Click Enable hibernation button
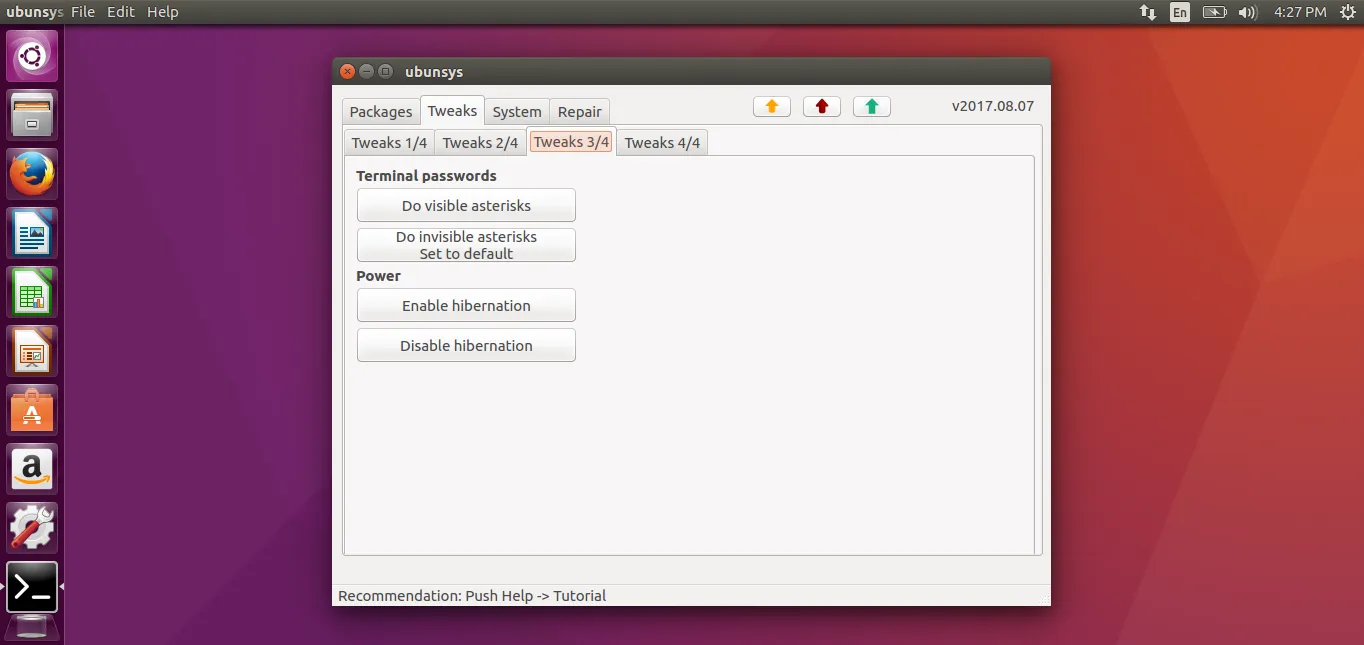The image size is (1364, 645). click(466, 306)
